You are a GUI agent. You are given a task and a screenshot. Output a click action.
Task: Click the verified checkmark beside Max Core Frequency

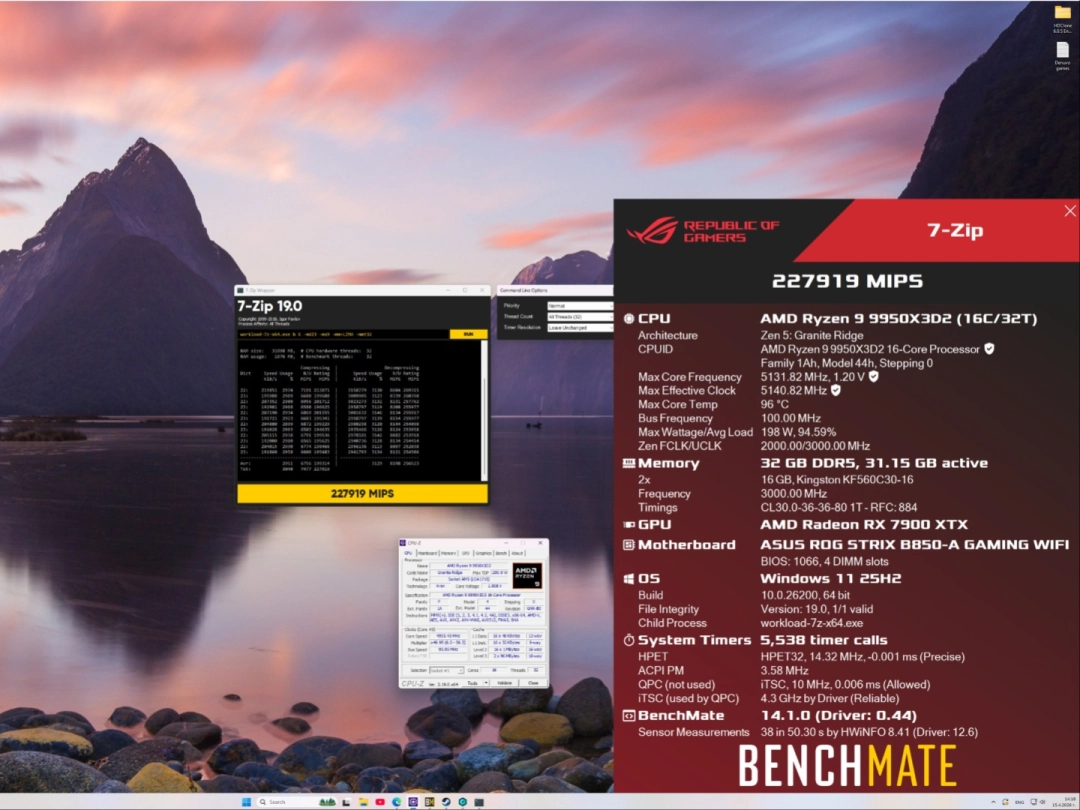point(872,377)
